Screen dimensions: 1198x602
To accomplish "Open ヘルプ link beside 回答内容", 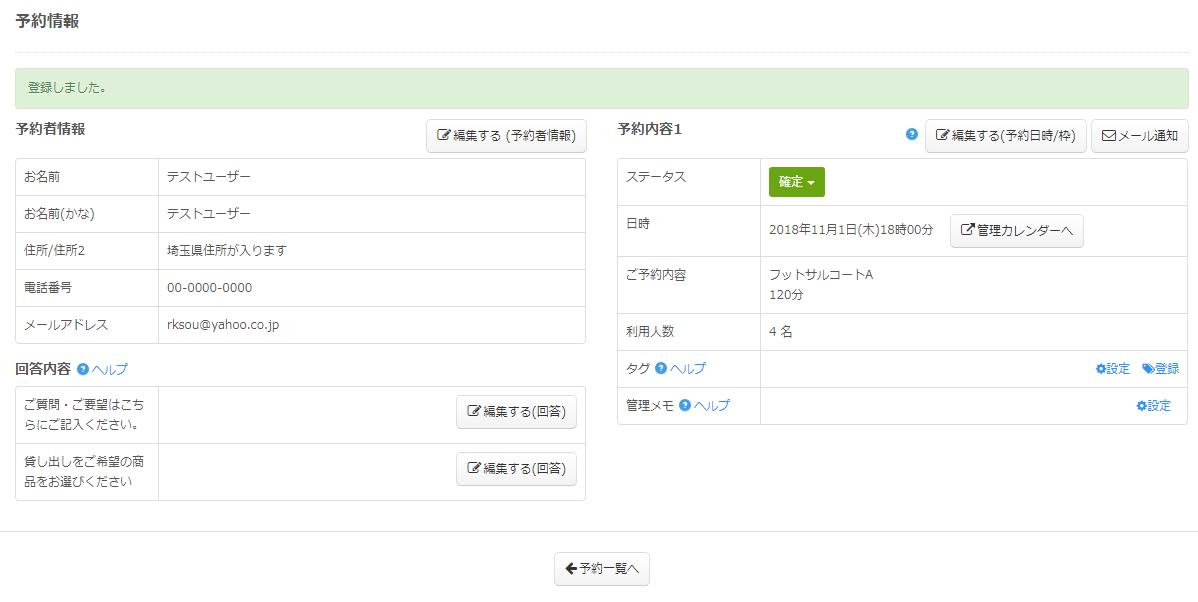I will (110, 369).
